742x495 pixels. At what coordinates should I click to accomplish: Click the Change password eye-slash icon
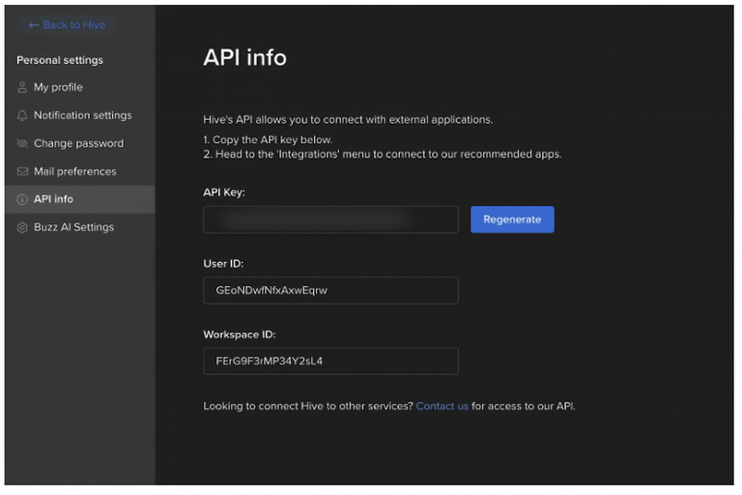click(x=22, y=143)
